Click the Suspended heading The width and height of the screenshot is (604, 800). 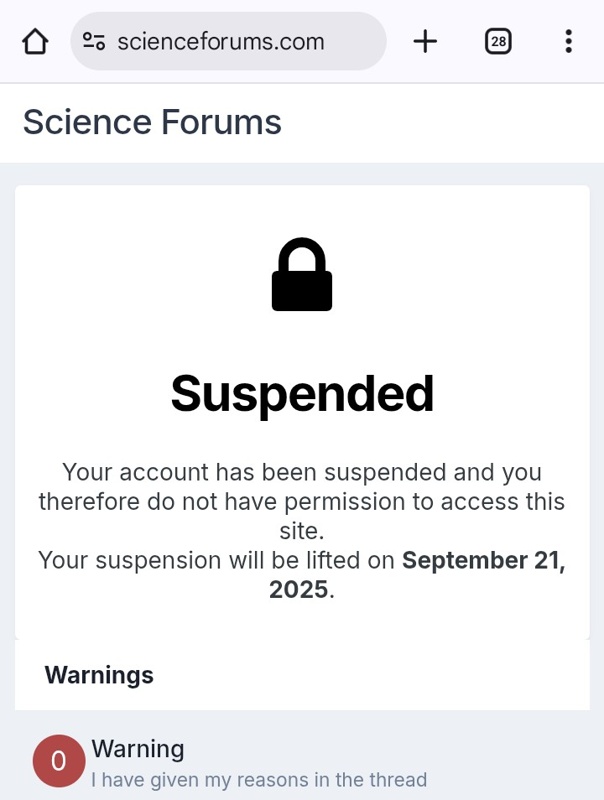point(302,394)
